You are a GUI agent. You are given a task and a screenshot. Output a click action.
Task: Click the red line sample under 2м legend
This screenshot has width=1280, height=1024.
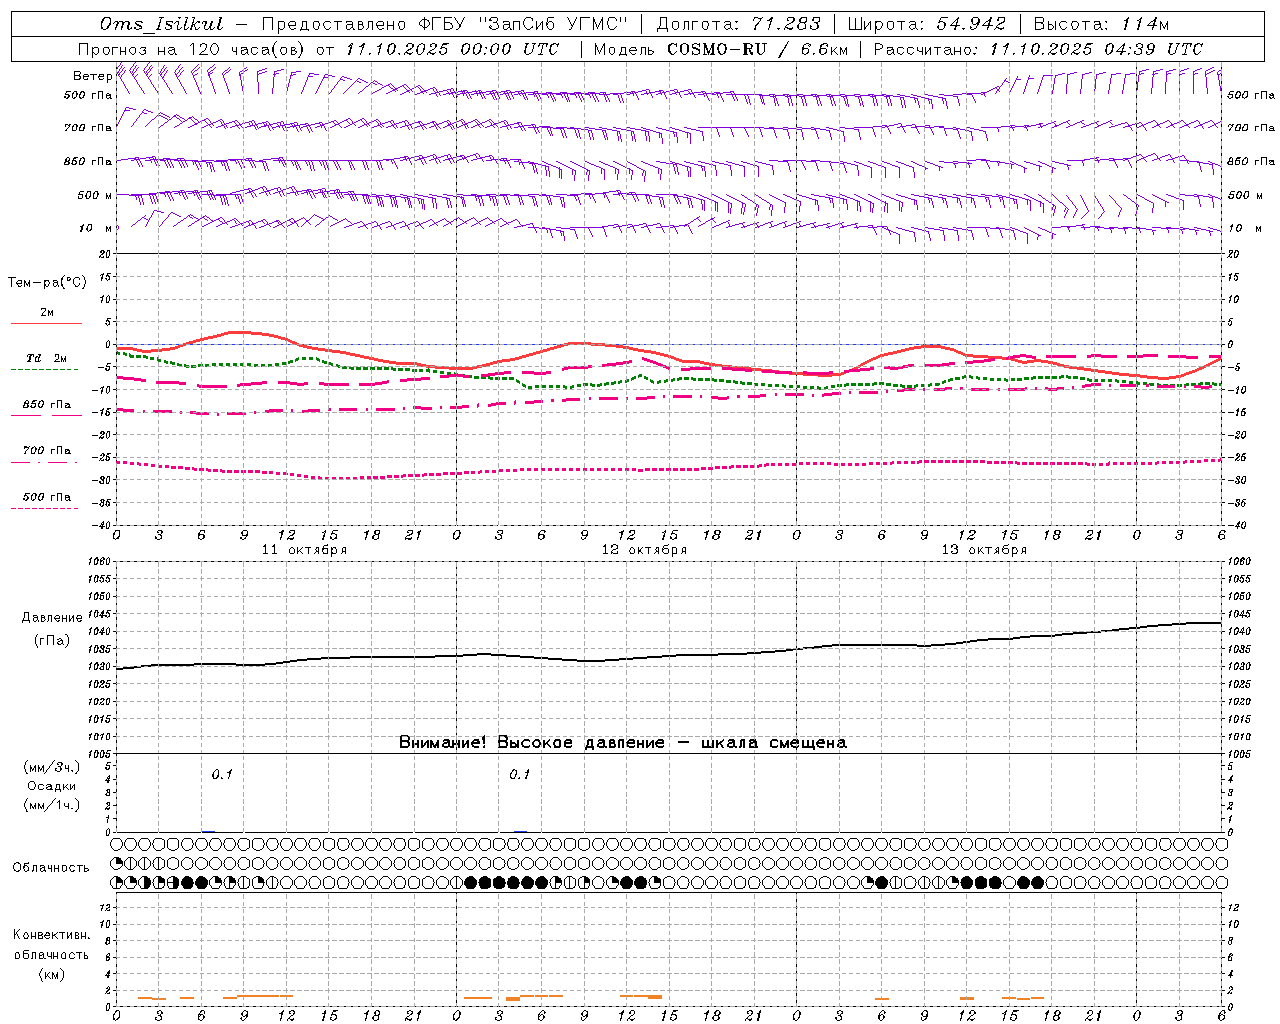[46, 324]
